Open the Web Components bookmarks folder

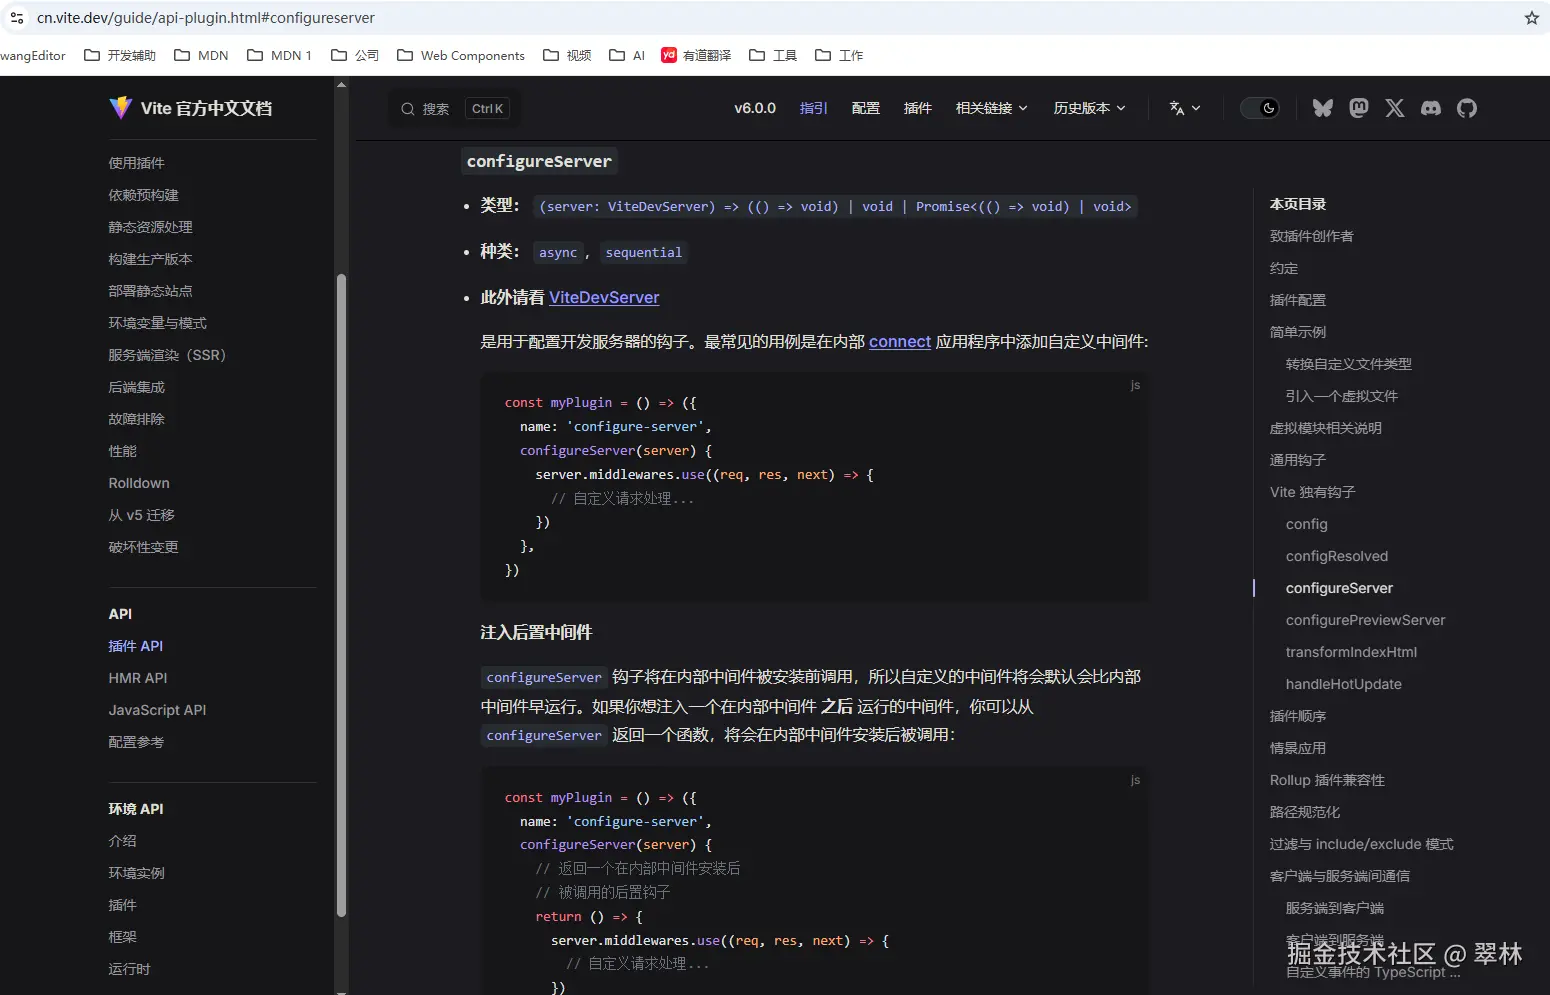(461, 55)
